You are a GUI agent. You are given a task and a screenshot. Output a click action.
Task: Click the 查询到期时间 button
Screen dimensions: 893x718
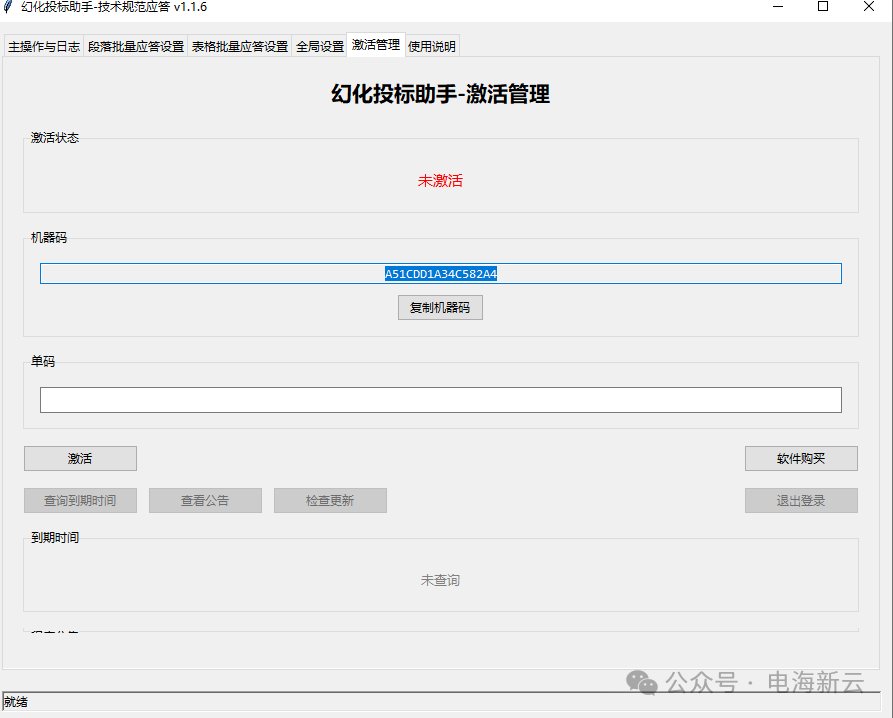tap(80, 500)
